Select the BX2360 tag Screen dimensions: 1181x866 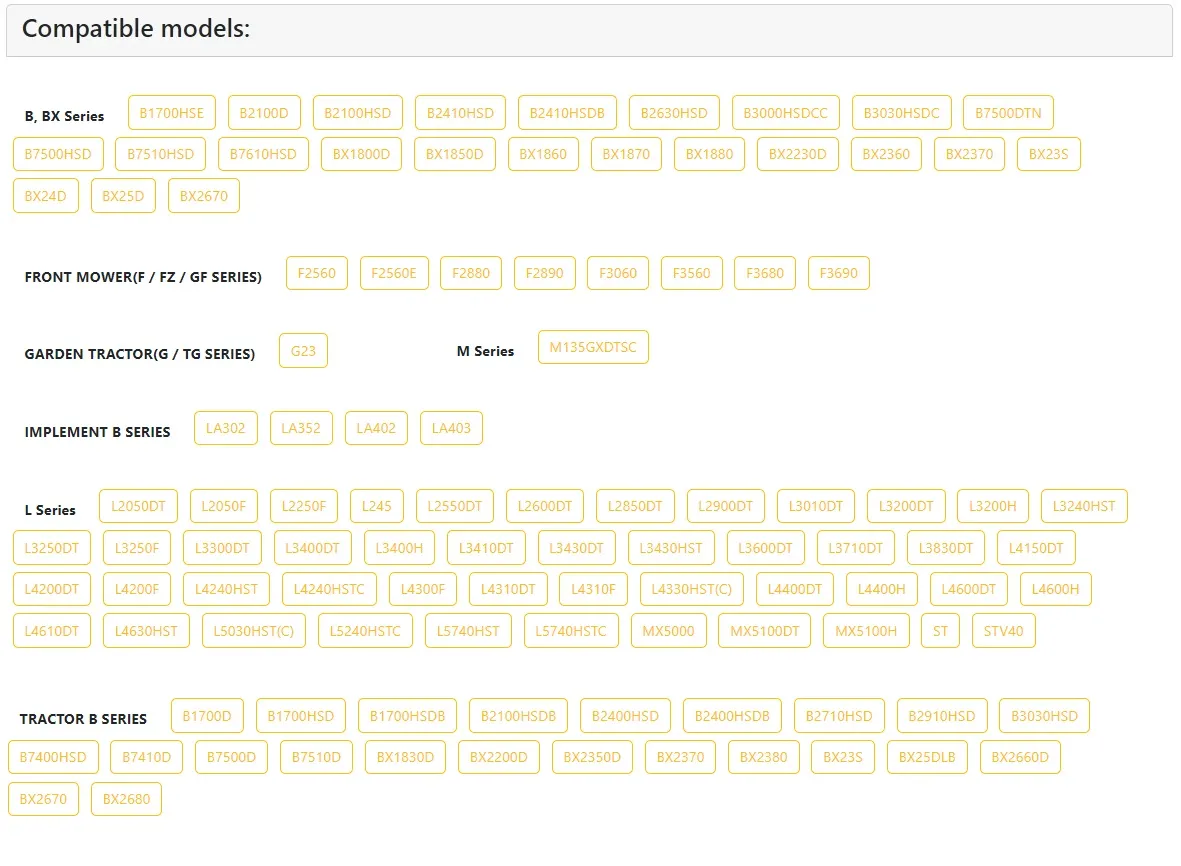point(887,154)
